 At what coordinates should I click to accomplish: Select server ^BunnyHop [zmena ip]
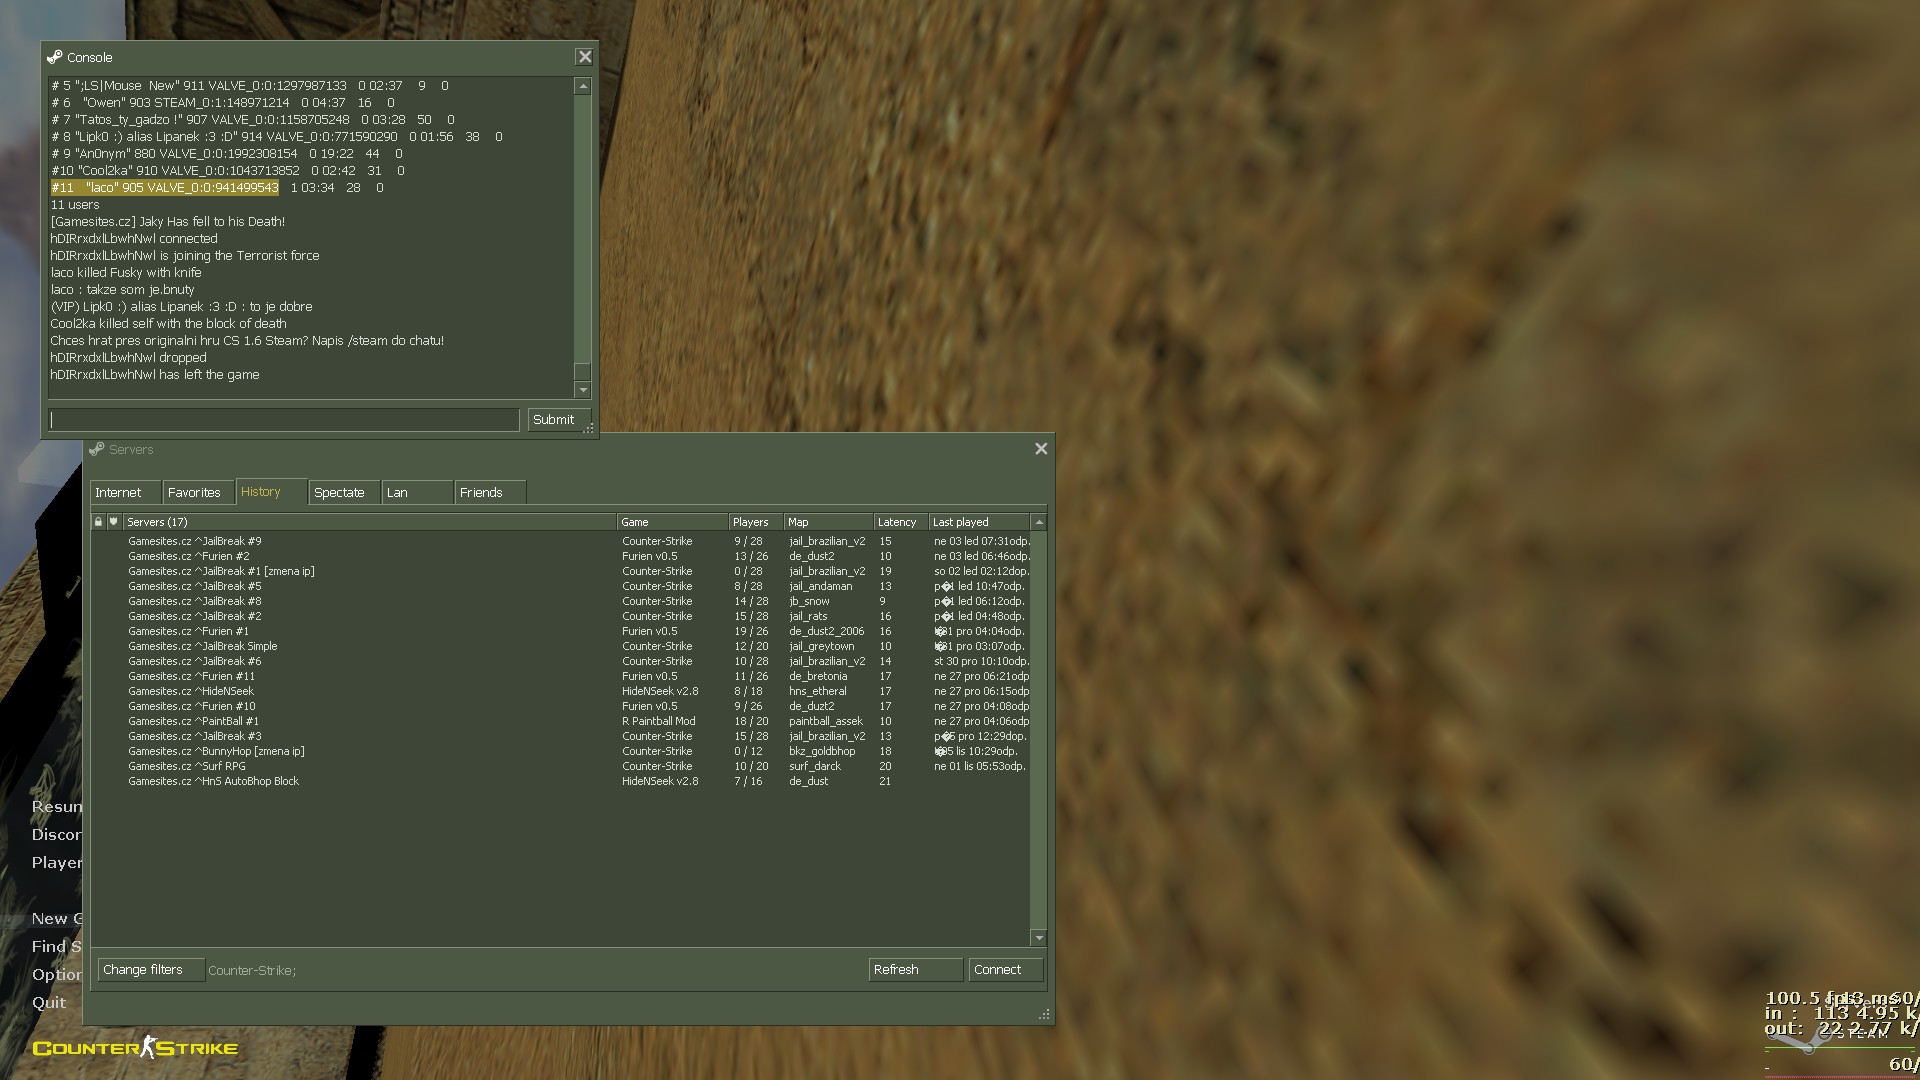pyautogui.click(x=560, y=751)
